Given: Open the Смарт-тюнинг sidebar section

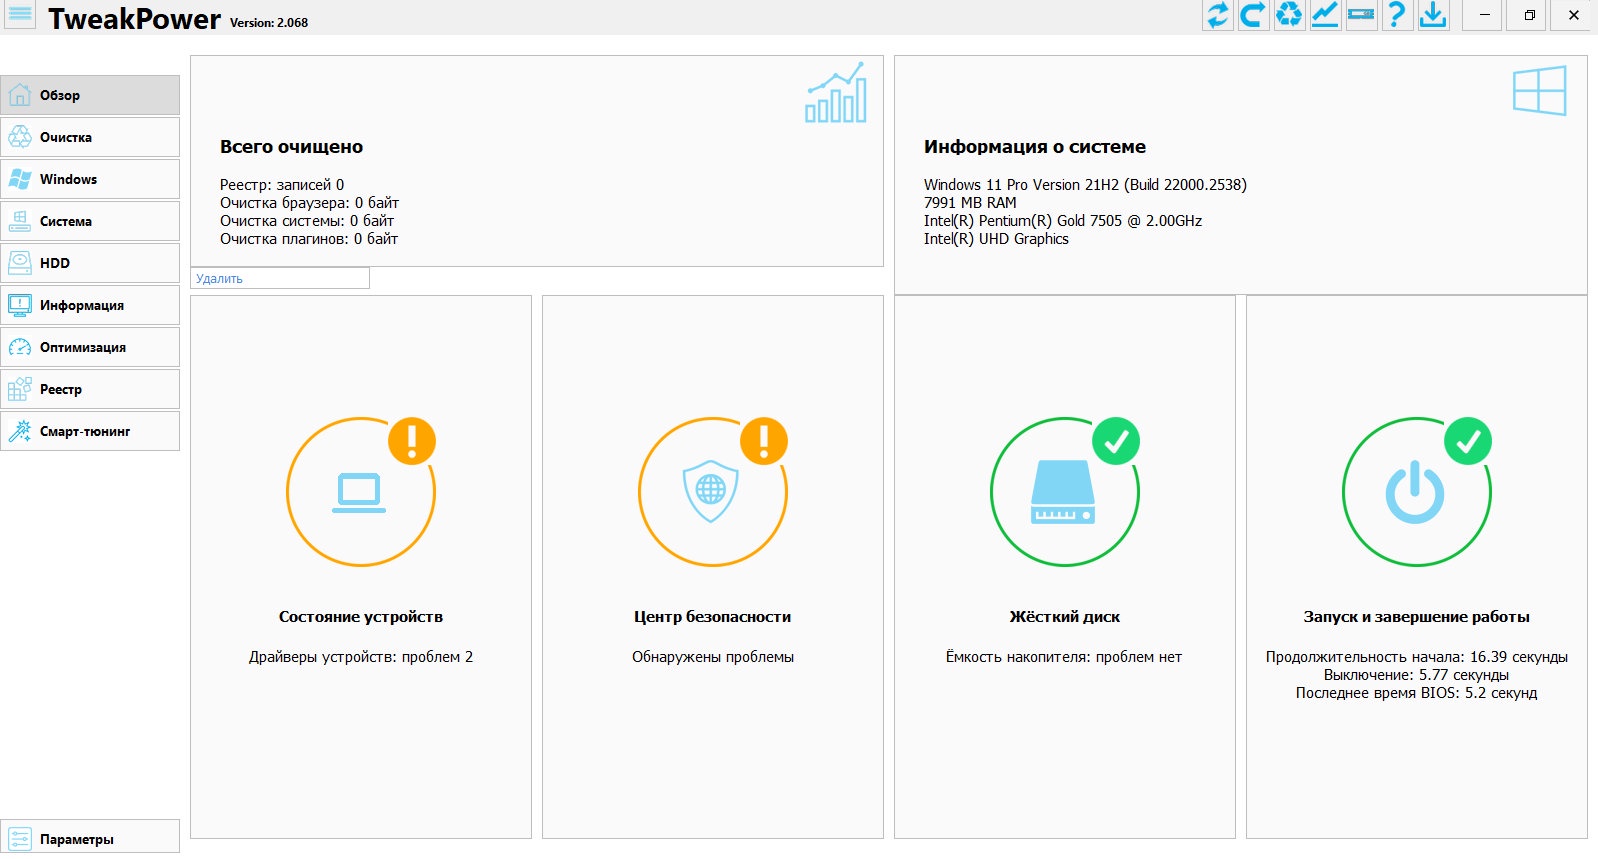Looking at the screenshot, I should click(90, 431).
